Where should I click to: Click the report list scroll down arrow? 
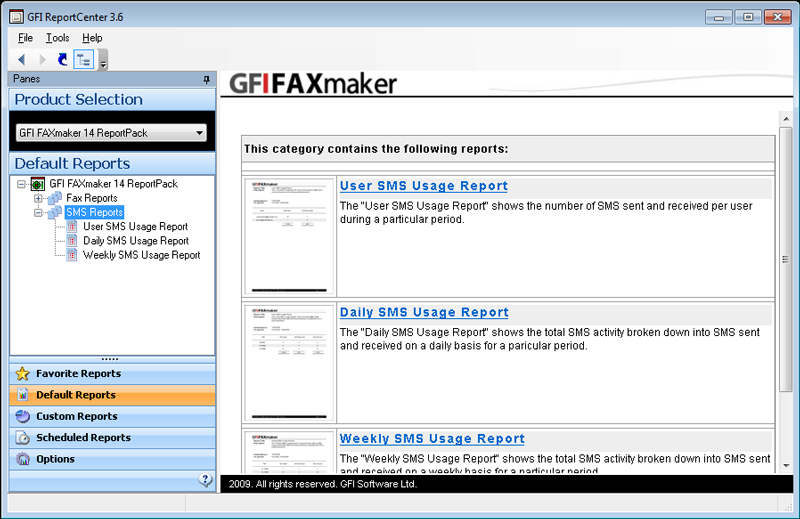click(x=786, y=465)
